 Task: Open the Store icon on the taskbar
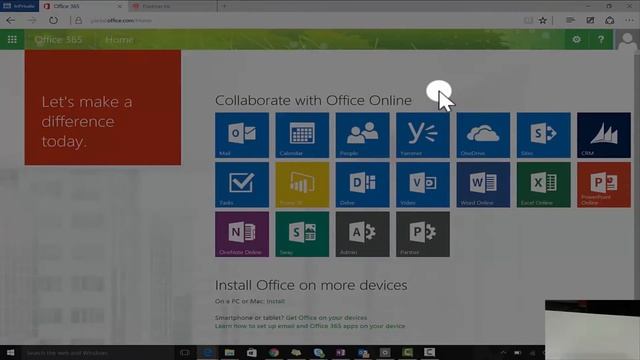[251, 353]
